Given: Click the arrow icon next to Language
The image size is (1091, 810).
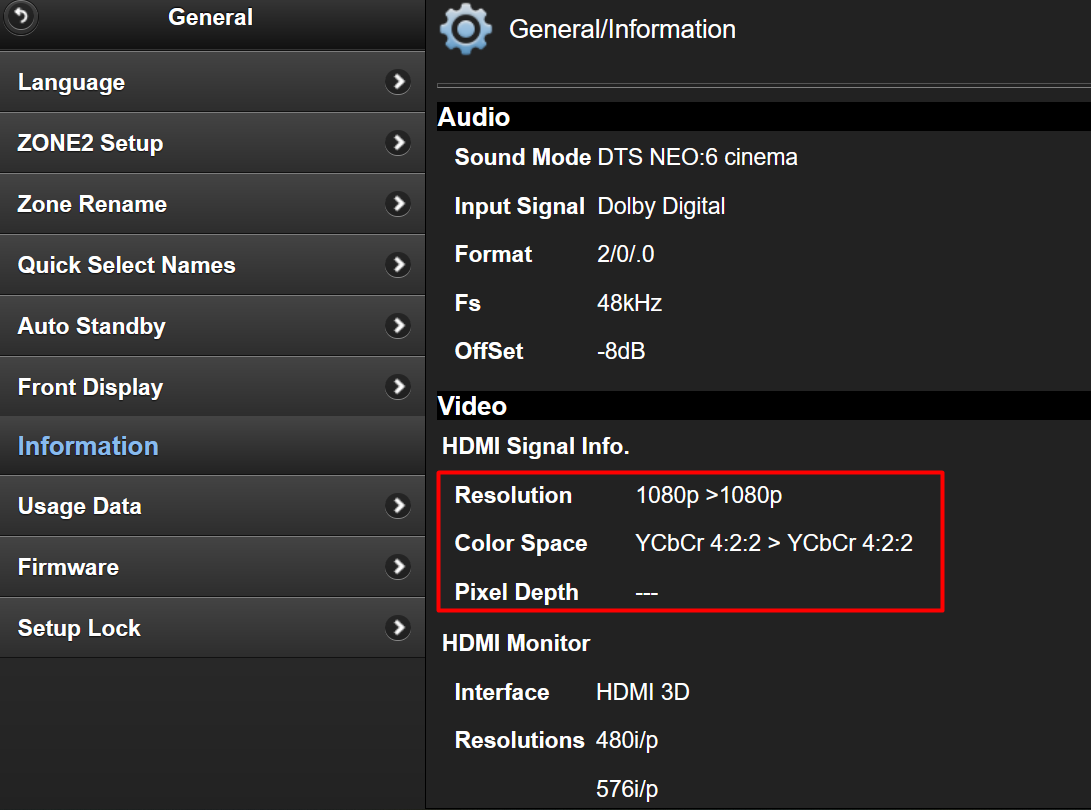Looking at the screenshot, I should pos(398,82).
